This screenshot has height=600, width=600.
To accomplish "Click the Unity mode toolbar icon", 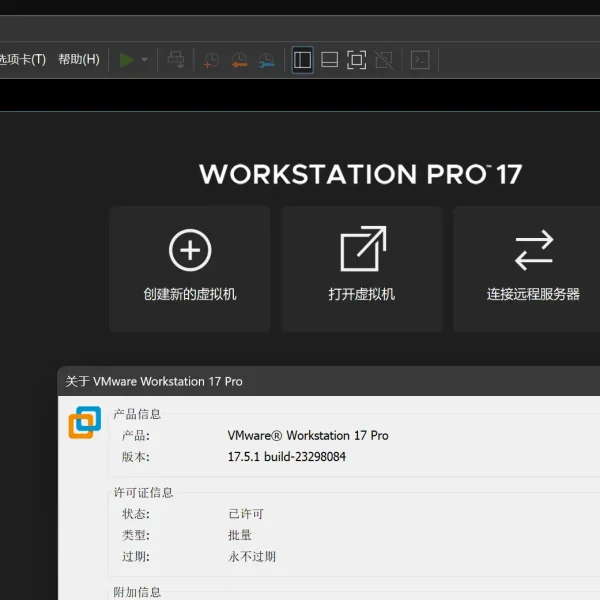I will [384, 60].
